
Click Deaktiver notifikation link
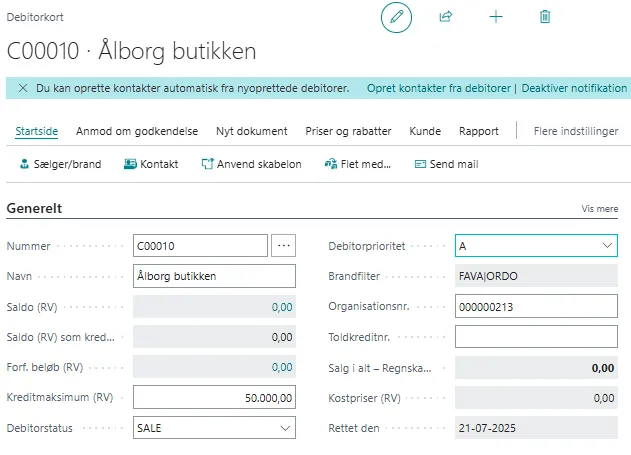pyautogui.click(x=574, y=88)
